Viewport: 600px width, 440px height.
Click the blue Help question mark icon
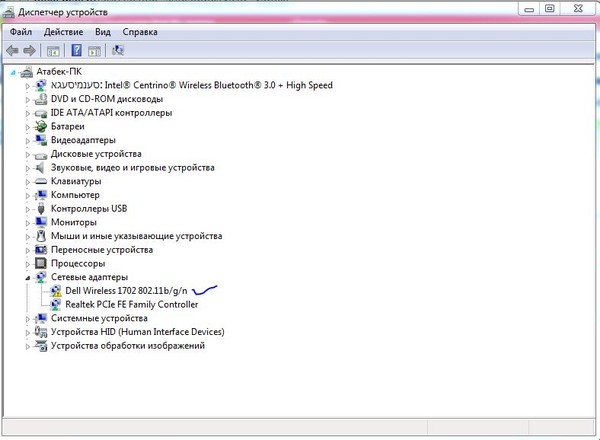point(77,50)
